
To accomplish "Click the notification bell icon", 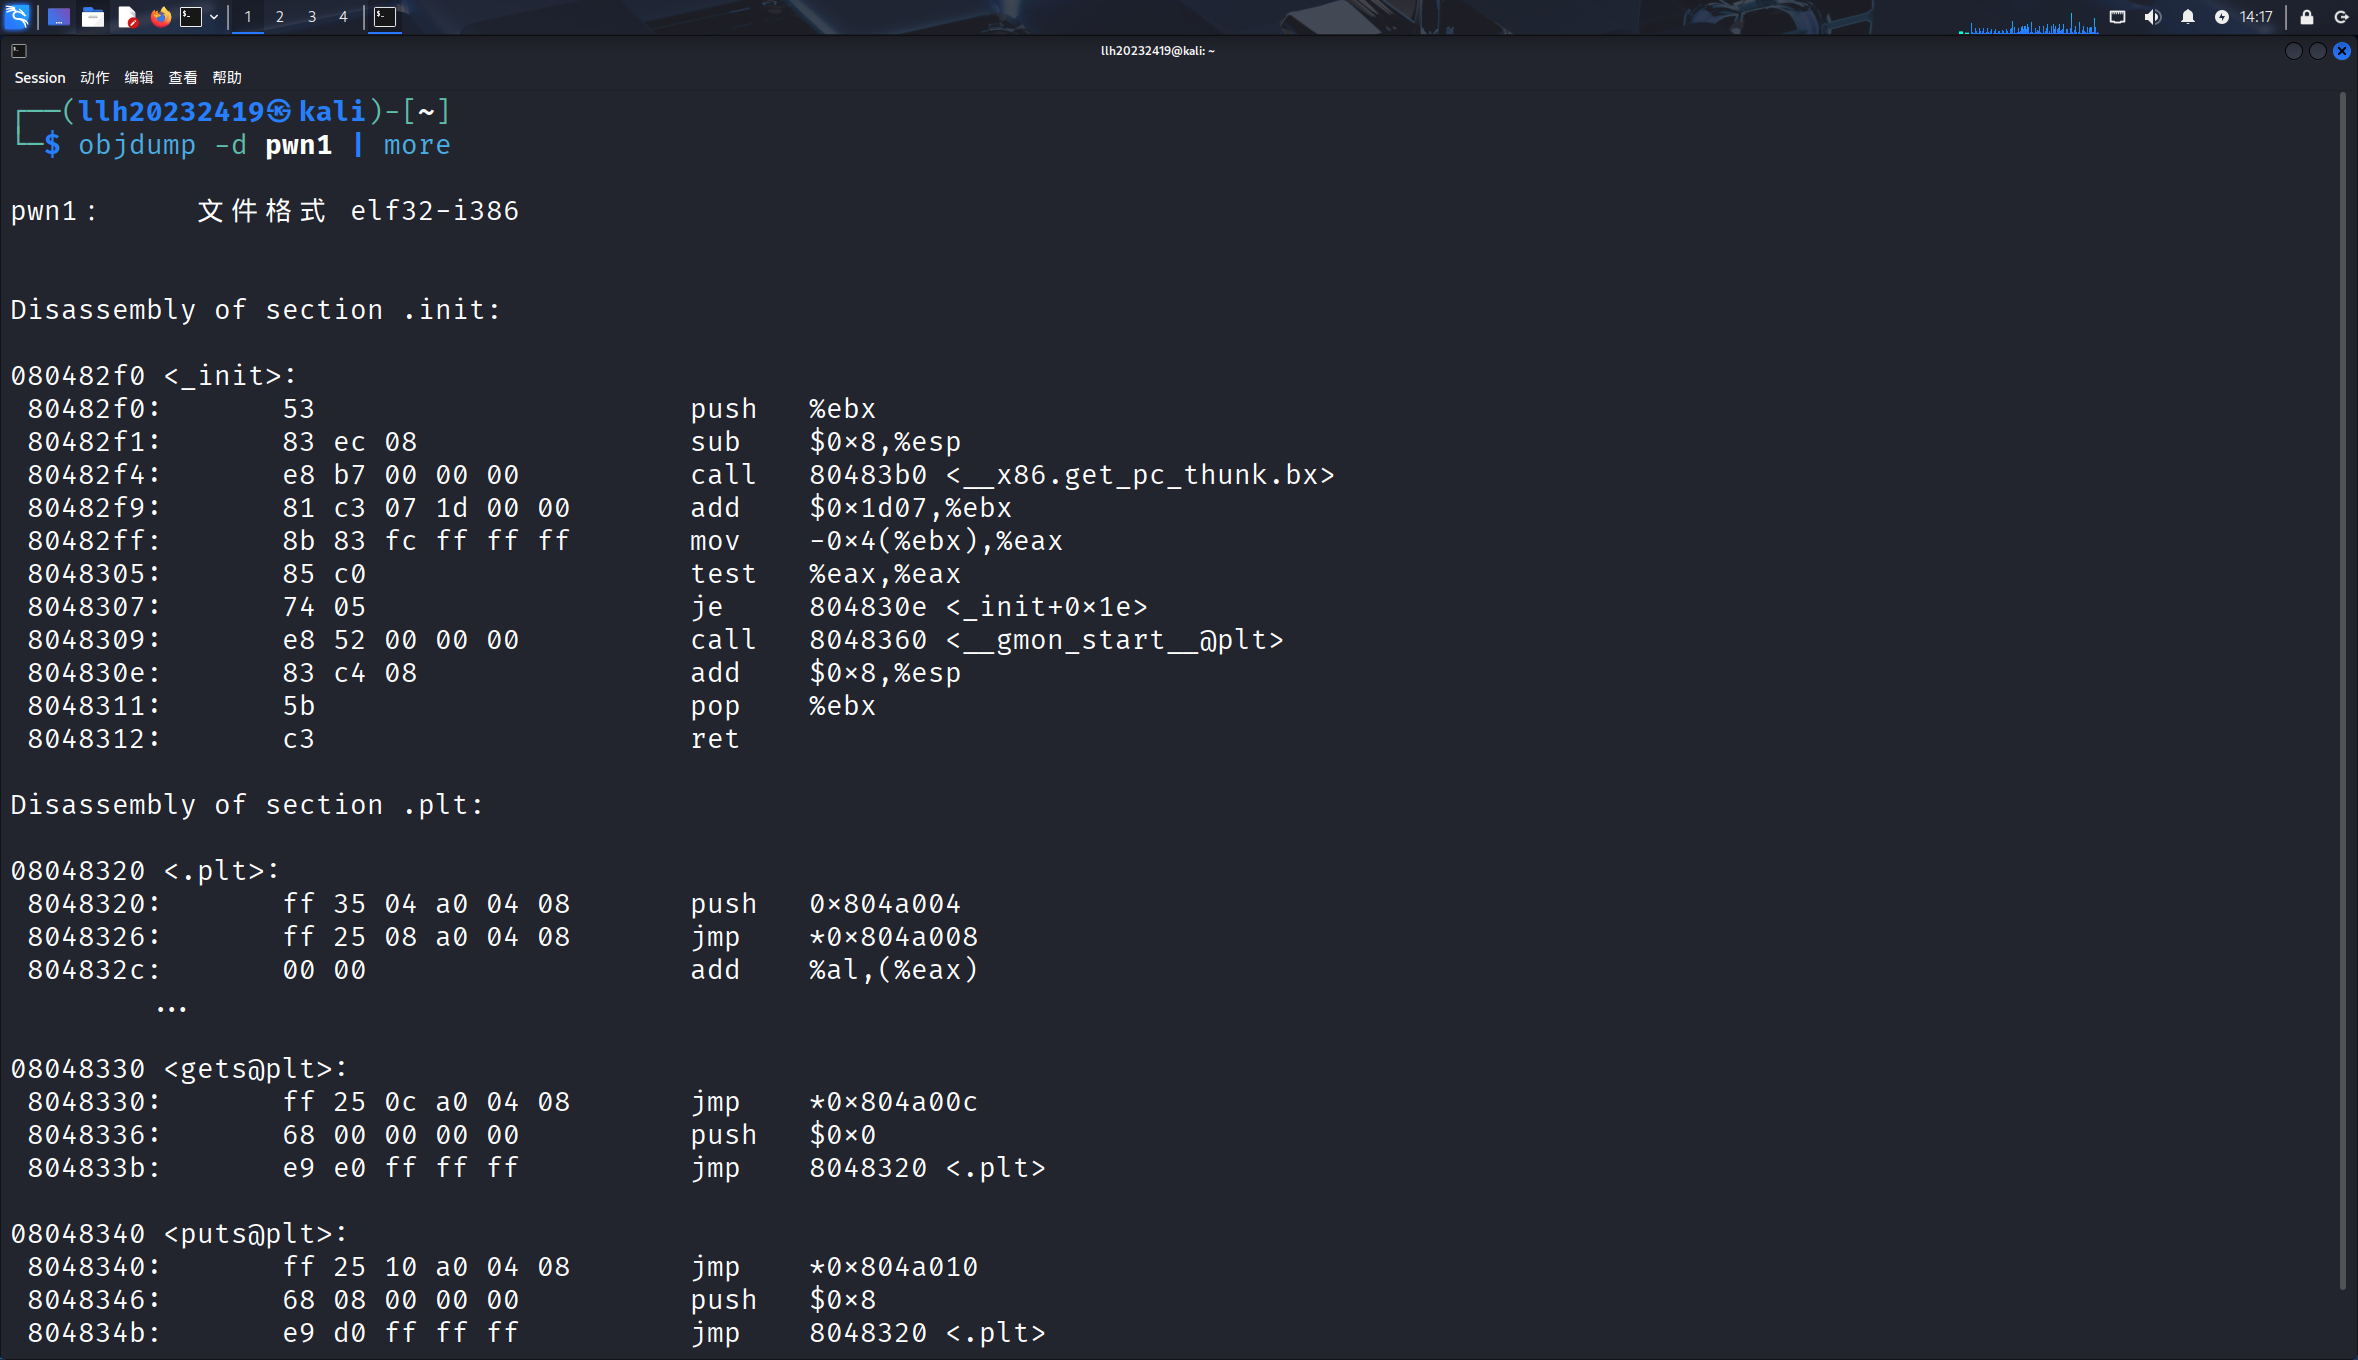I will coord(2187,17).
